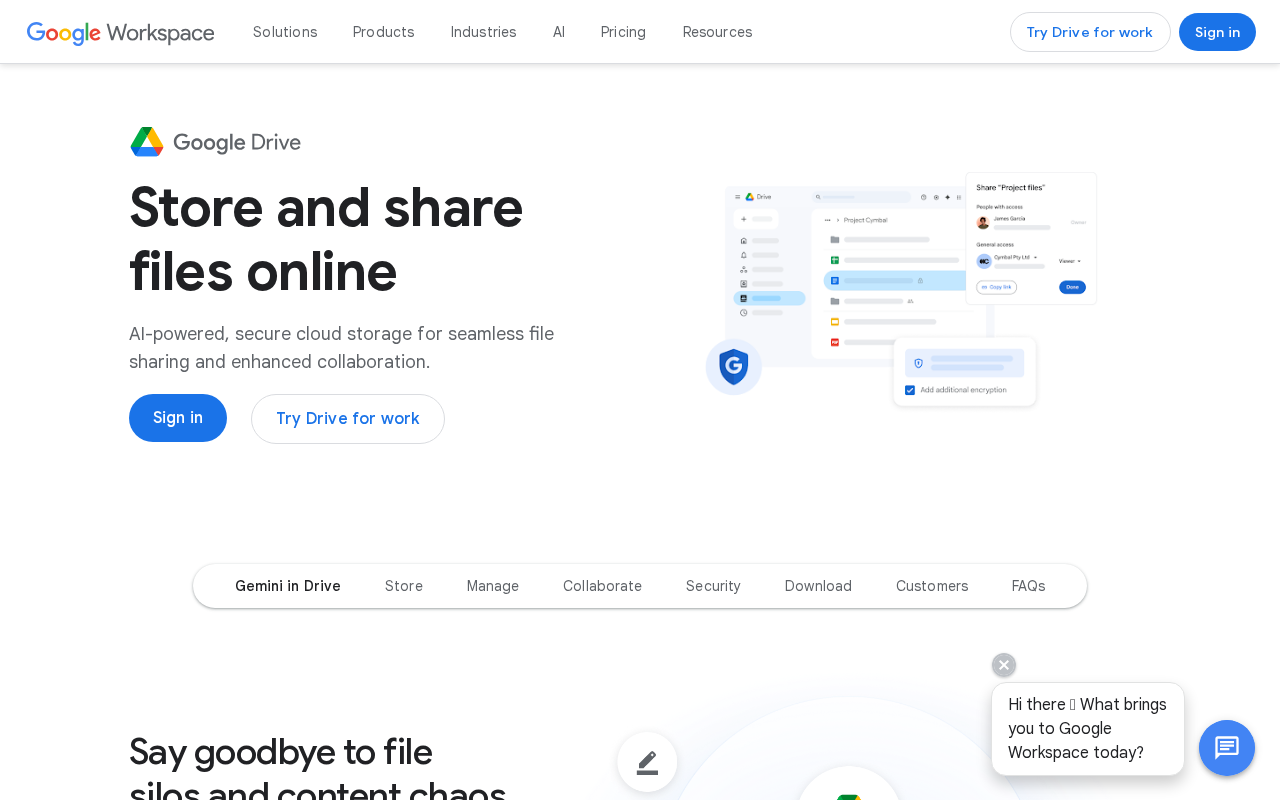This screenshot has width=1280, height=800.
Task: Click the Google Drive triangle logo
Action: click(x=147, y=142)
